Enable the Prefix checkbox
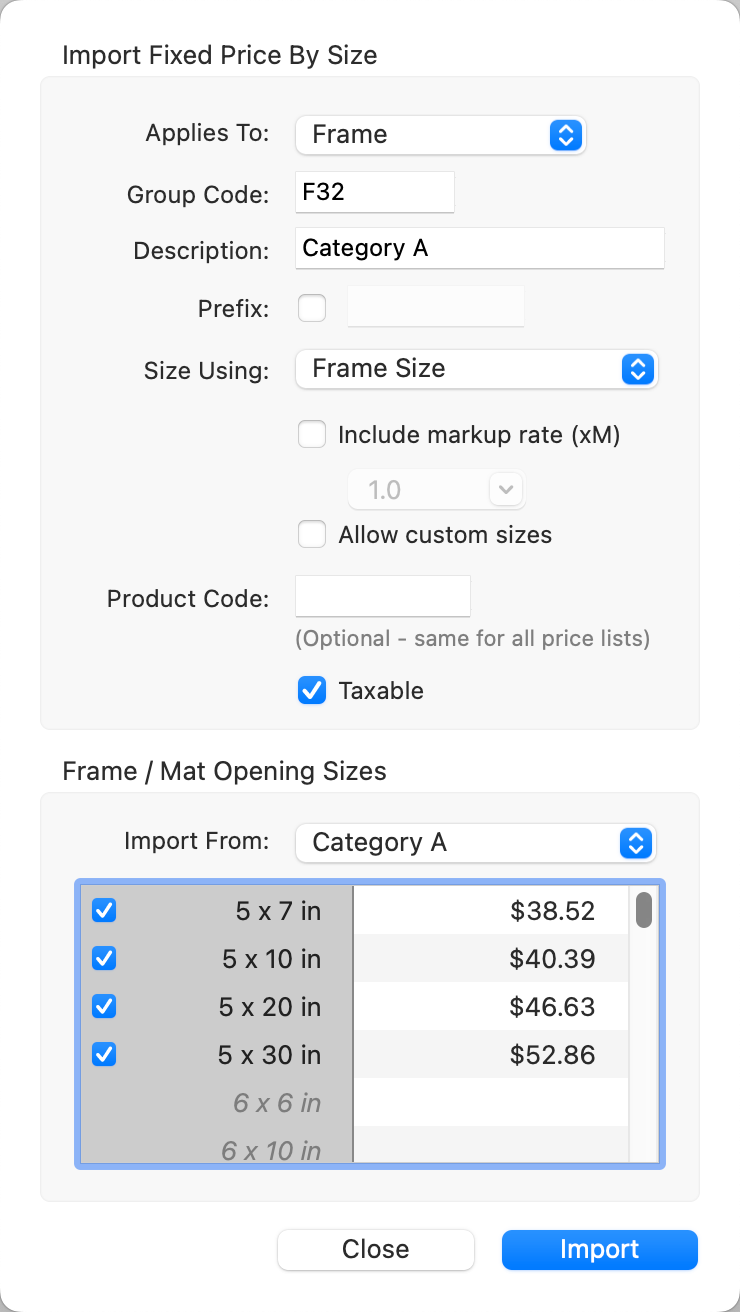The image size is (740, 1312). 312,308
